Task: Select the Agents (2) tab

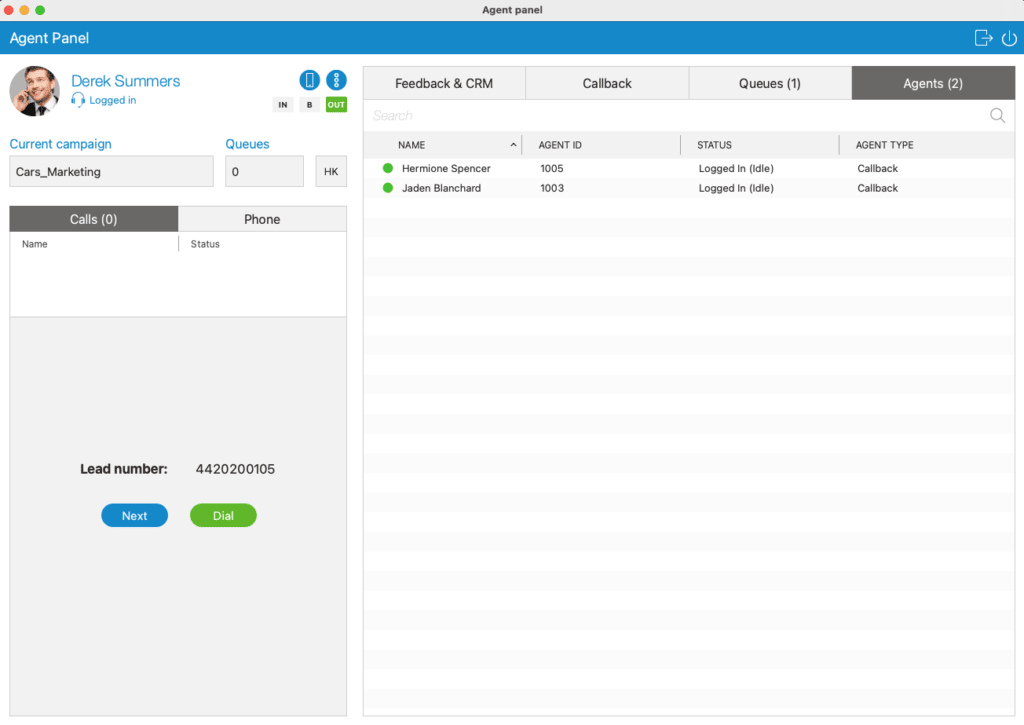Action: (933, 84)
